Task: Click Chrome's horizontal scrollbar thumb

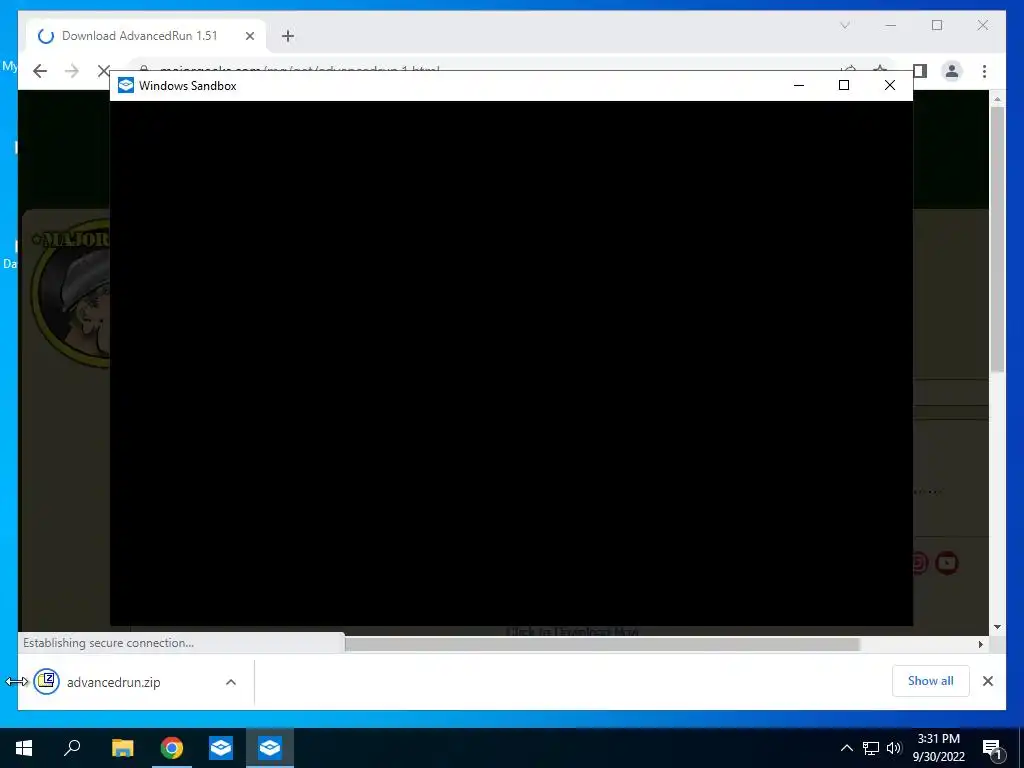Action: [x=602, y=644]
